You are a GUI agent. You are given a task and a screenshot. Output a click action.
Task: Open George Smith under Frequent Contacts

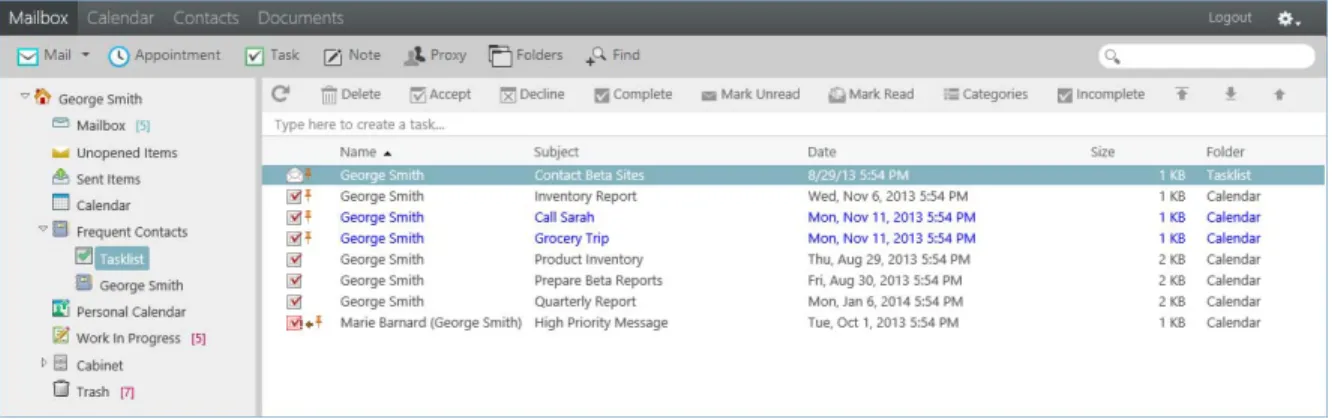pos(141,285)
